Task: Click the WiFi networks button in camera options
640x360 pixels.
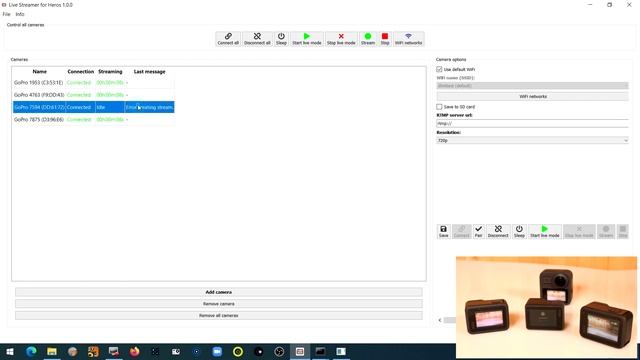Action: click(532, 96)
